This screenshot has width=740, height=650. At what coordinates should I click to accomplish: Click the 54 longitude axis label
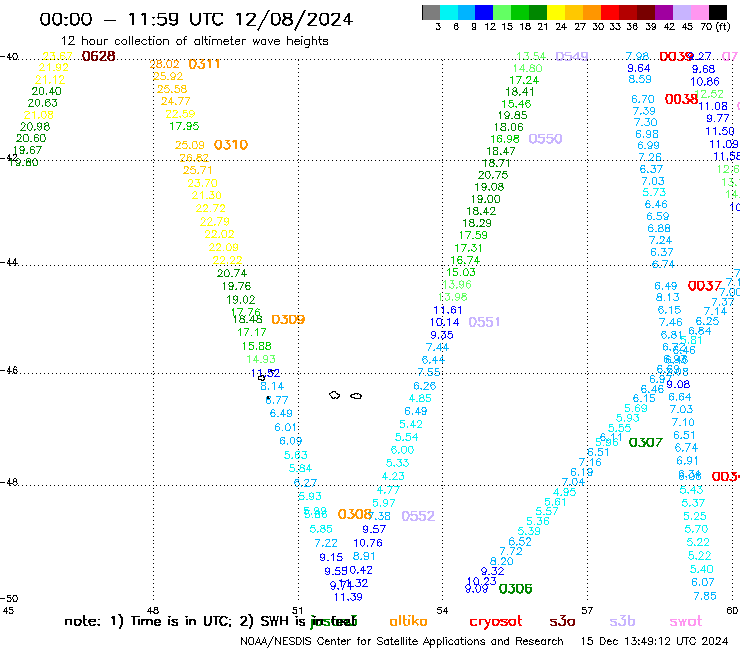(442, 611)
